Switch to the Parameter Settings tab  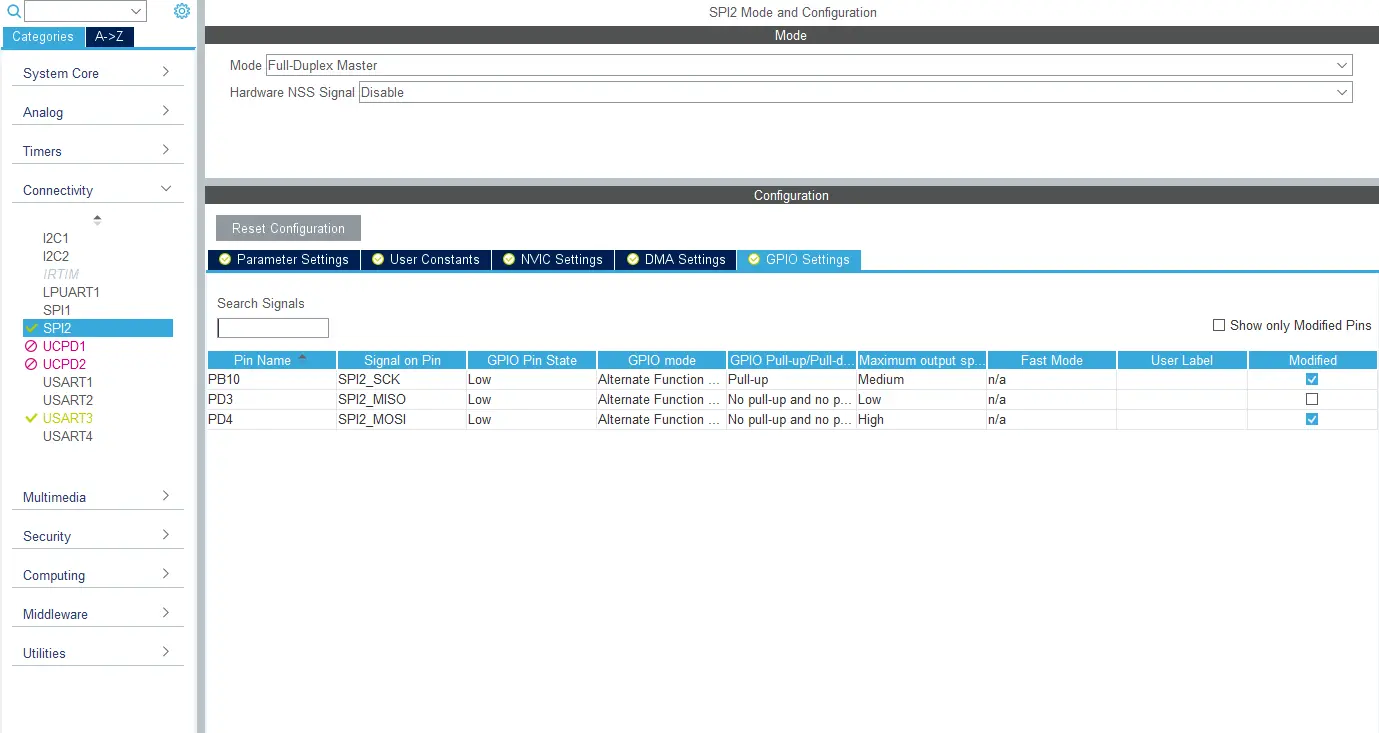[283, 259]
